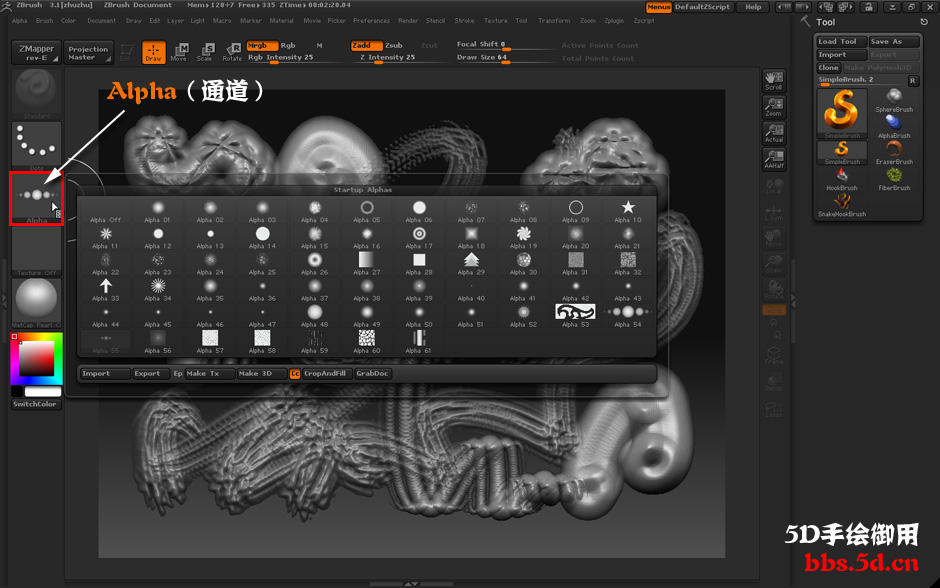The height and width of the screenshot is (588, 940).
Task: Select the Draw mode button
Action: click(153, 52)
